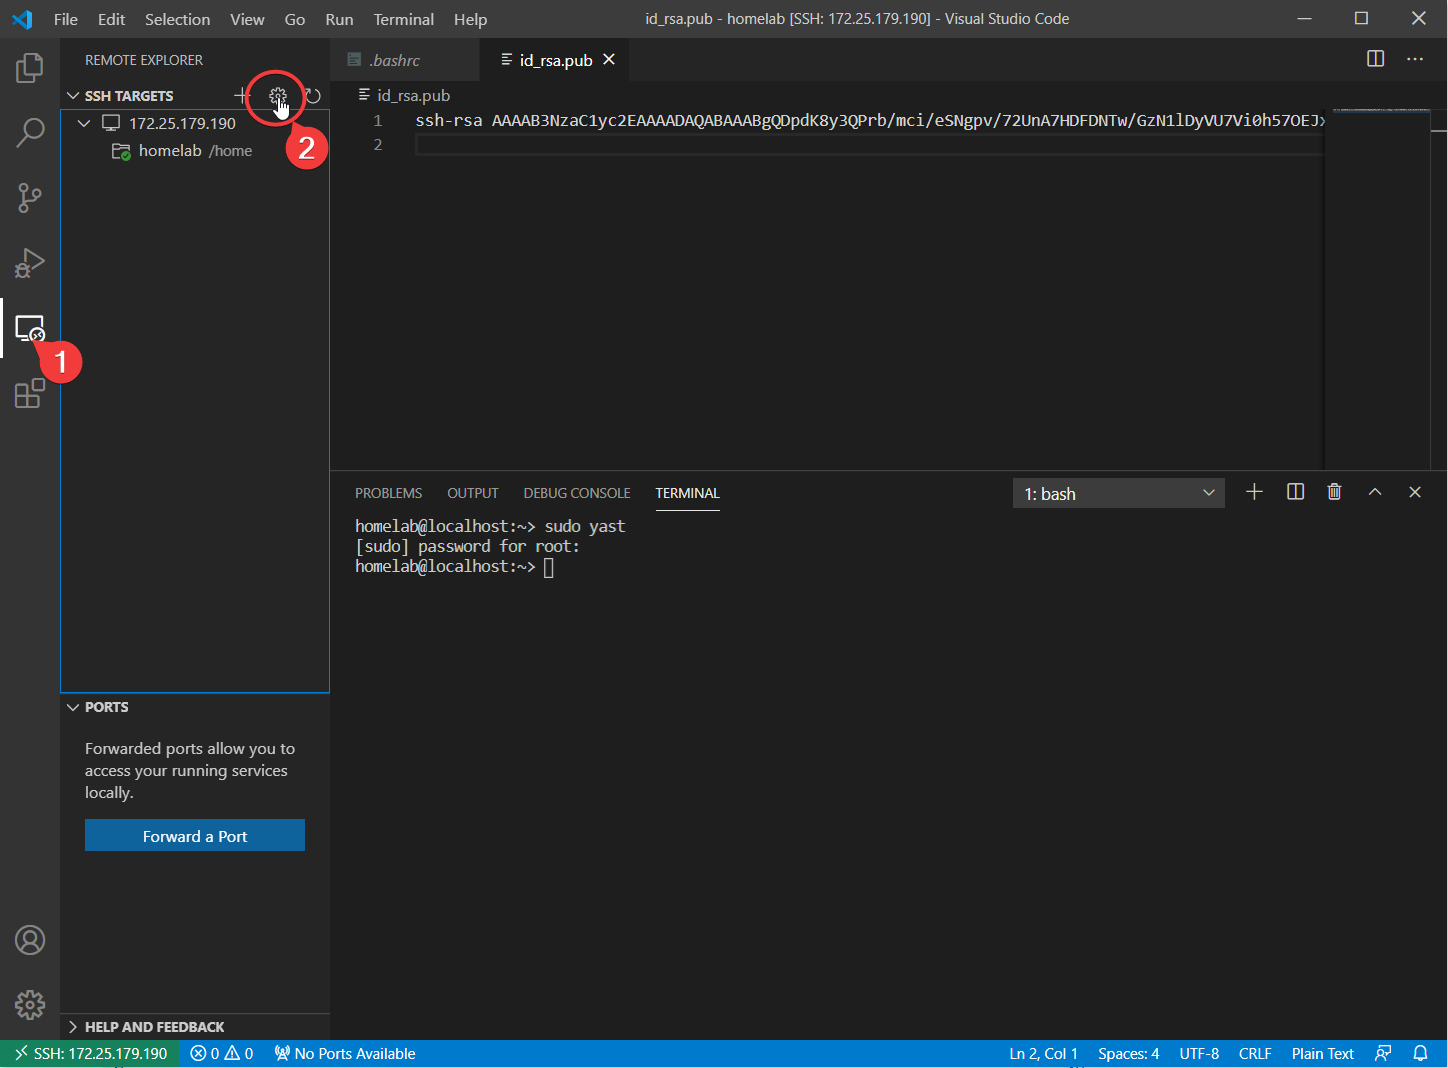Open the Extensions view icon
This screenshot has height=1068, width=1448.
[30, 394]
